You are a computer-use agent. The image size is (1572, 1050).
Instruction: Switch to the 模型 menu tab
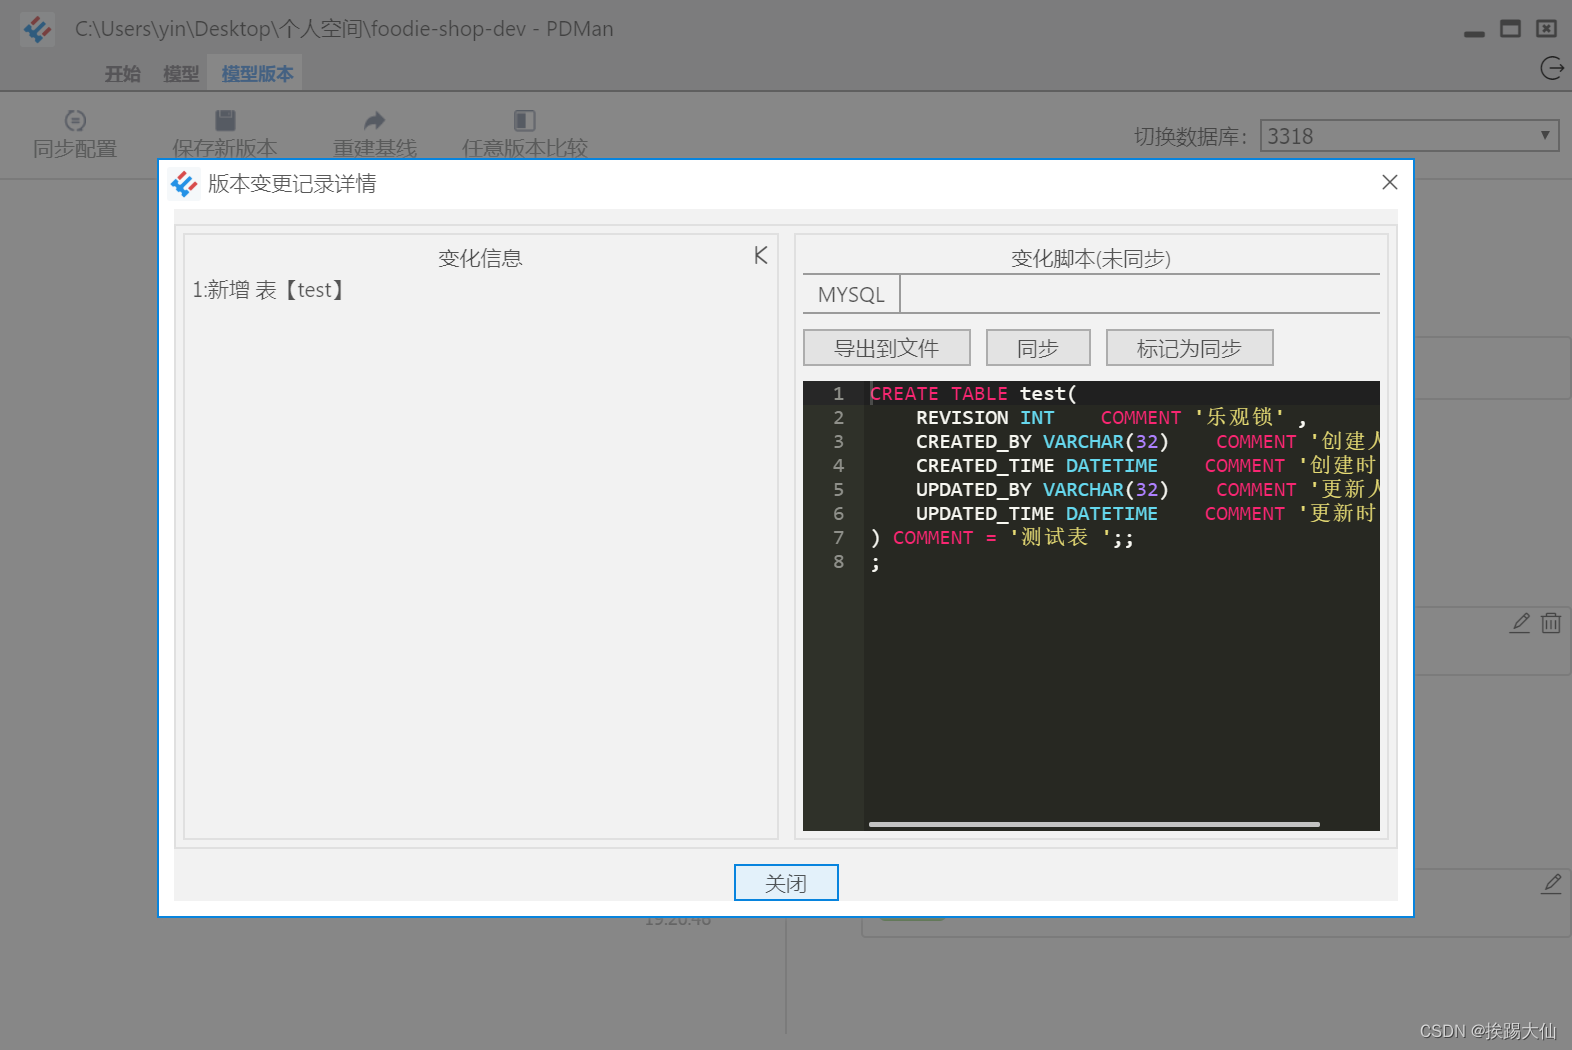coord(181,74)
